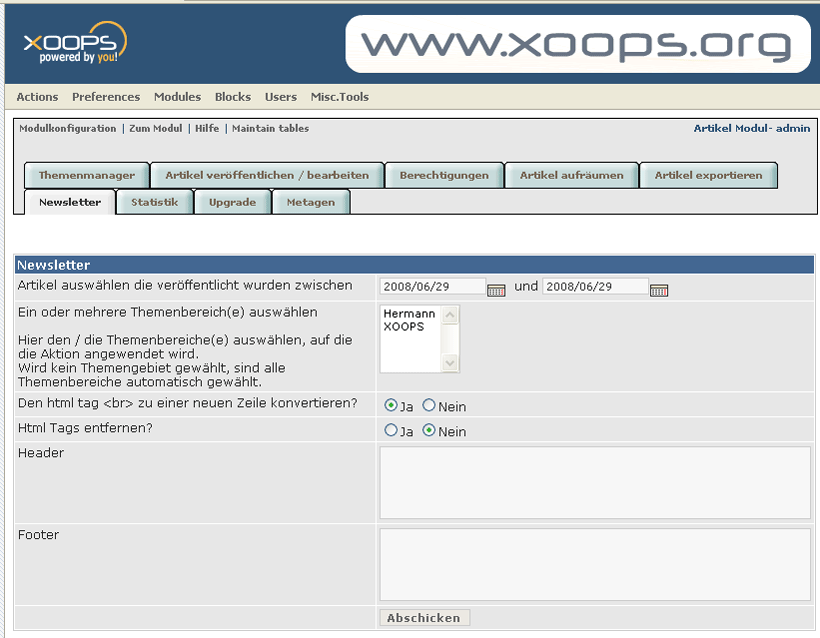This screenshot has width=820, height=638.
Task: Open the Metagen tab
Action: [311, 202]
